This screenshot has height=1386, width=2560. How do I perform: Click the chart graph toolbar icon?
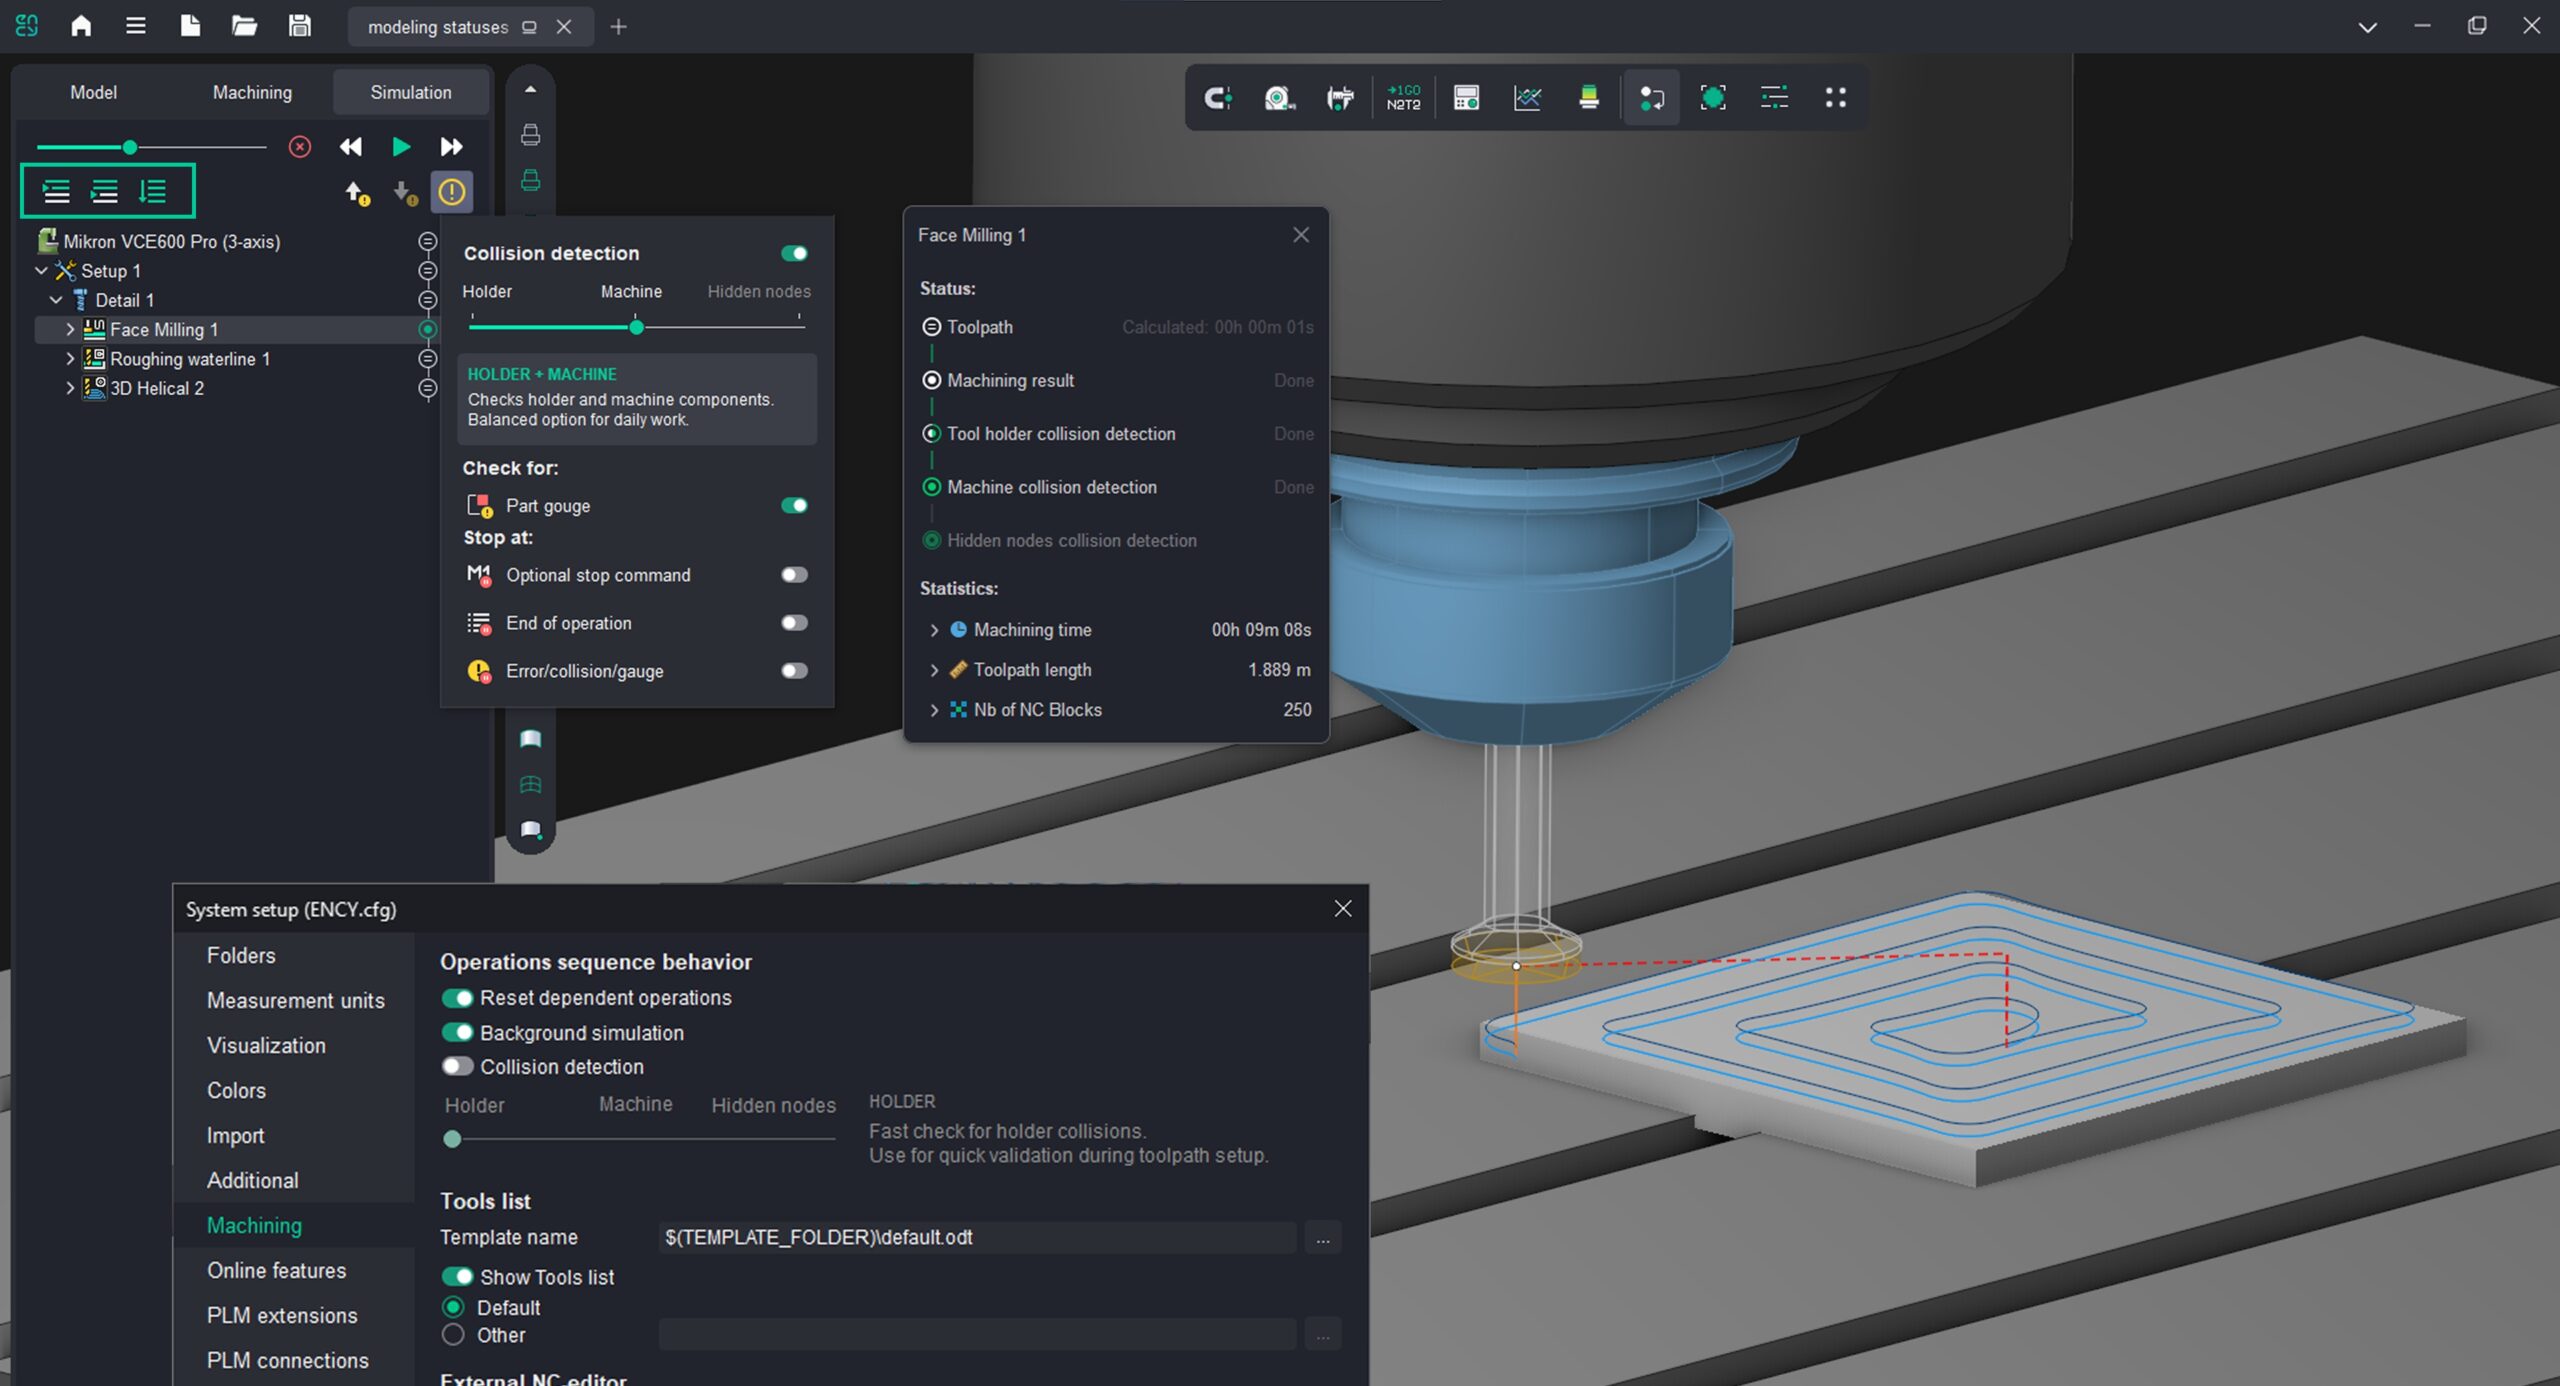[1527, 98]
